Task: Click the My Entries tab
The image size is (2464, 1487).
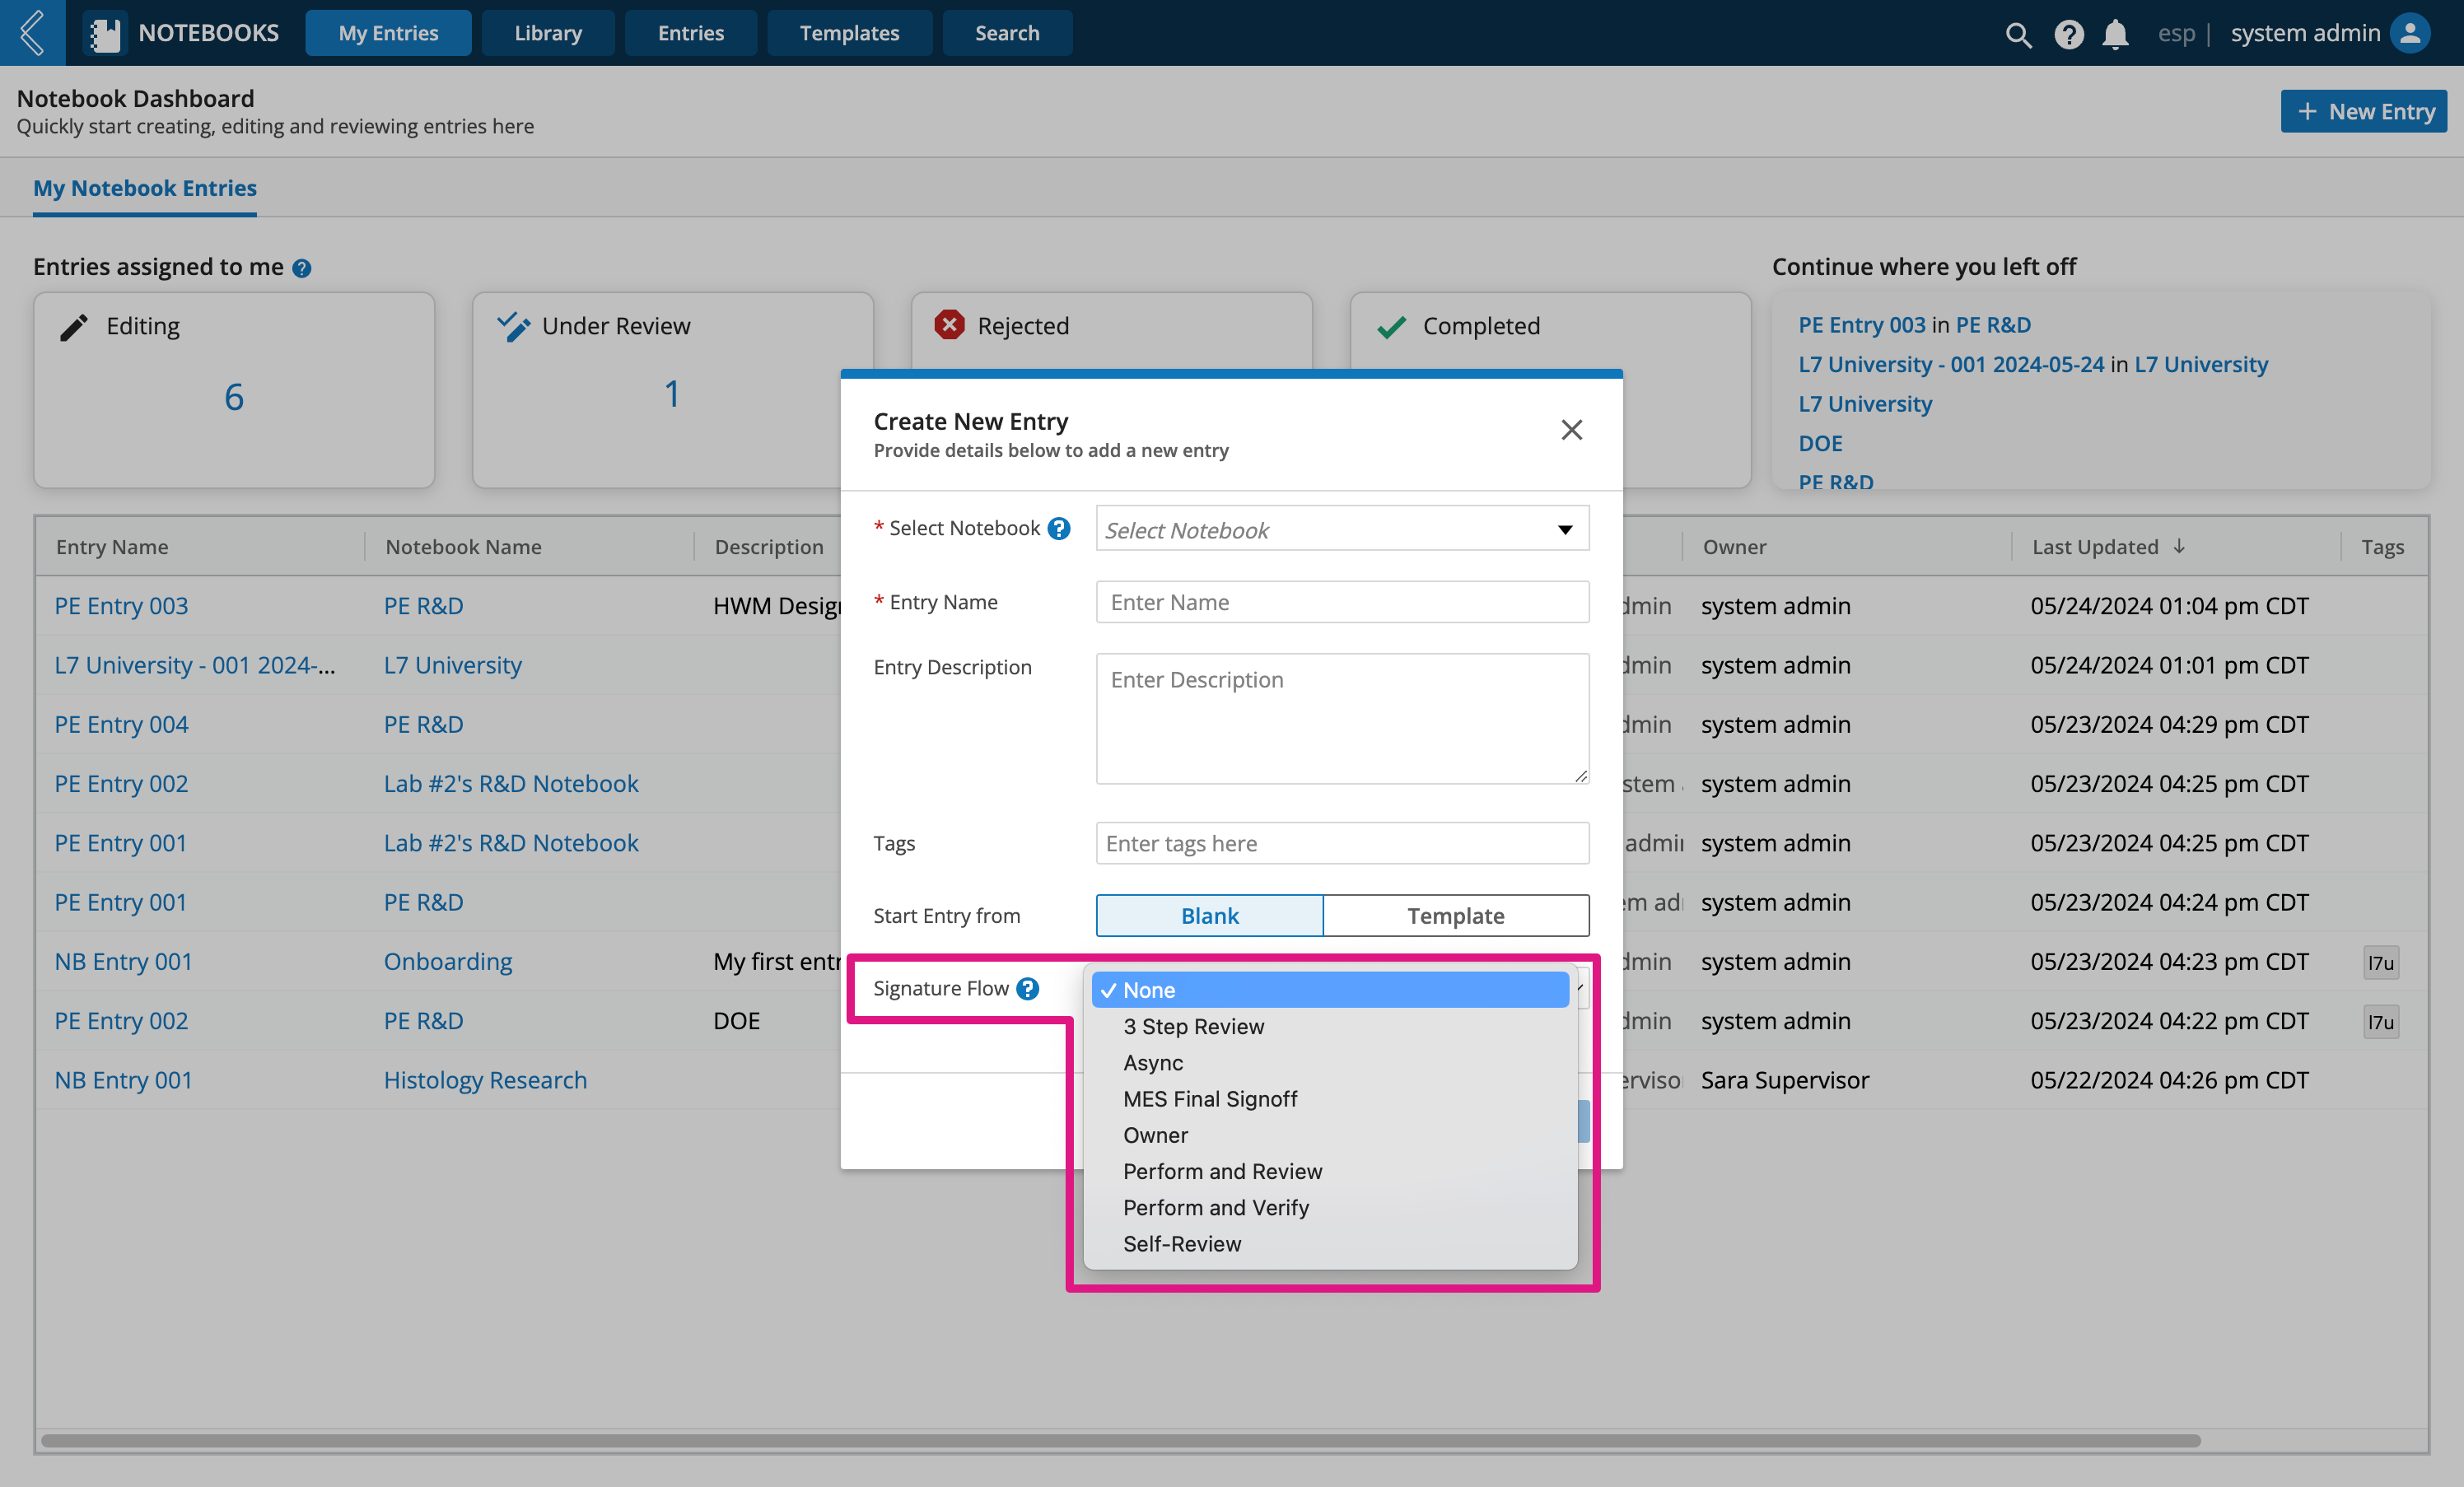Action: pyautogui.click(x=389, y=31)
